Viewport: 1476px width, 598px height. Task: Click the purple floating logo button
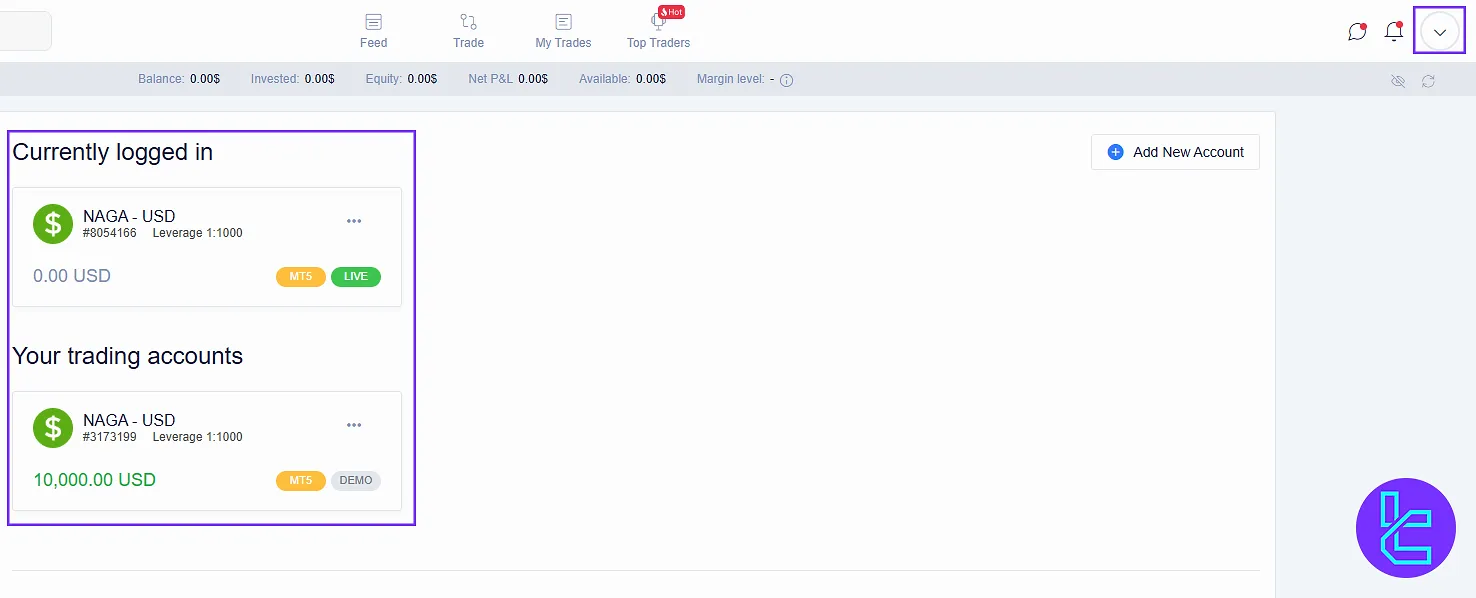[1405, 527]
